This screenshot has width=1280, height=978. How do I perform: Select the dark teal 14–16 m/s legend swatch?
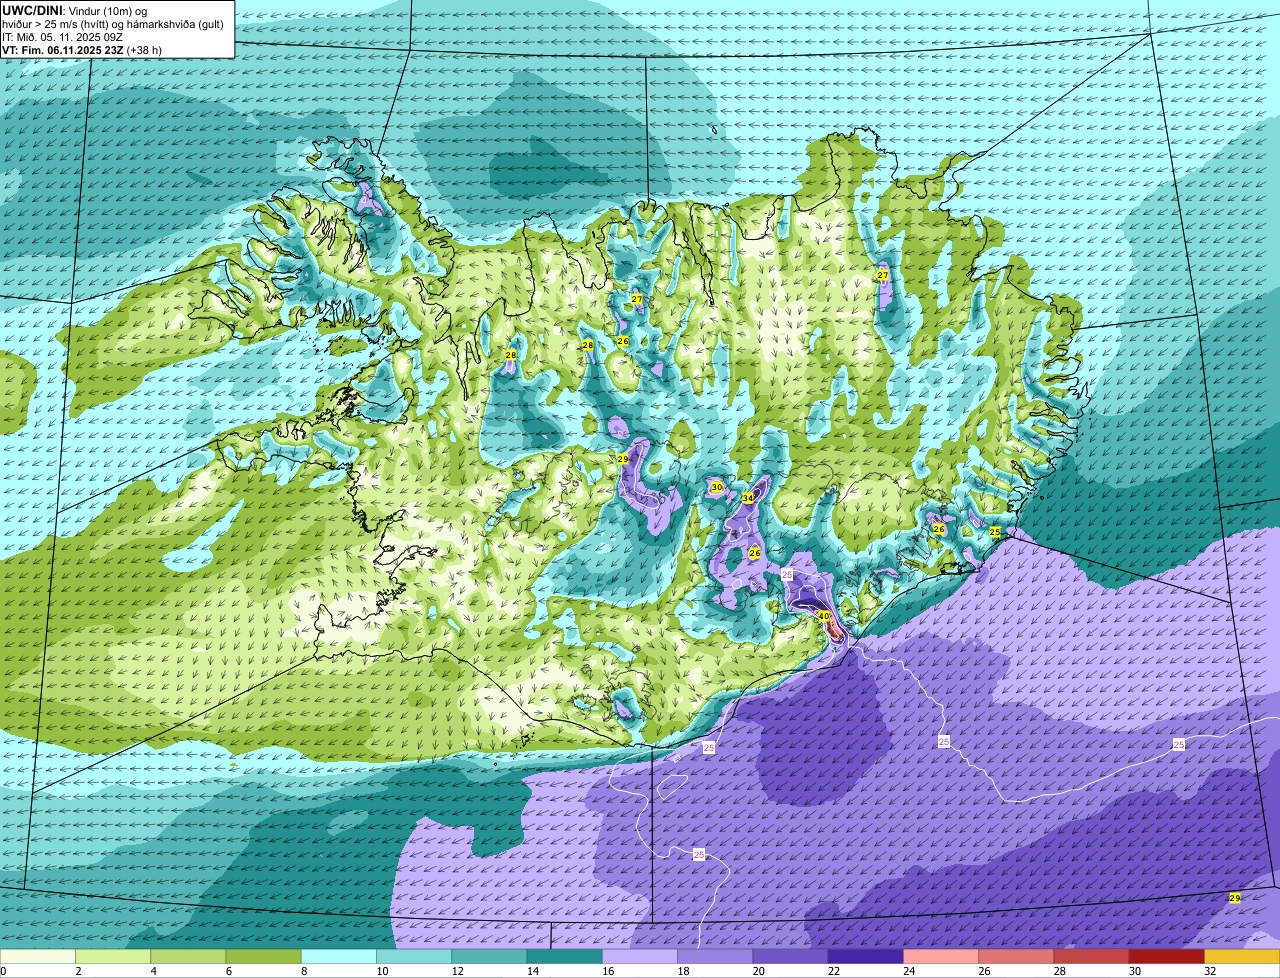point(565,956)
